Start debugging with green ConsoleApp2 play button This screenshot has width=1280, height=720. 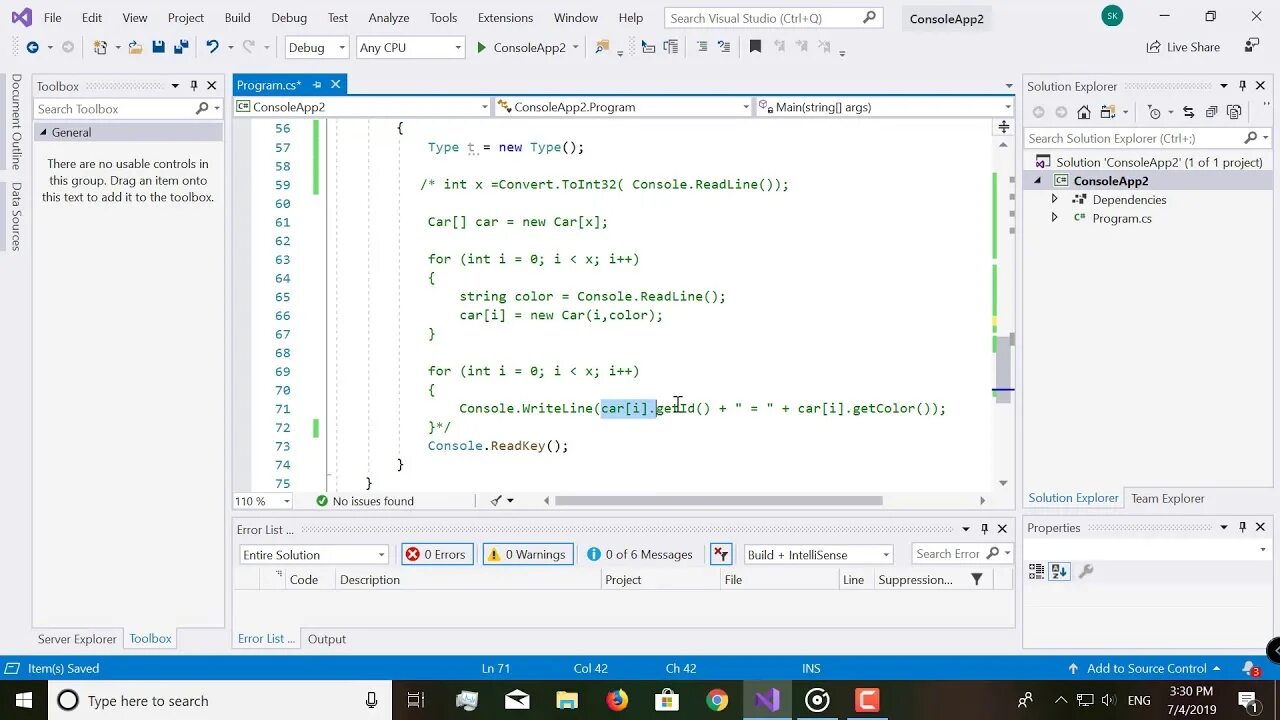coord(520,47)
